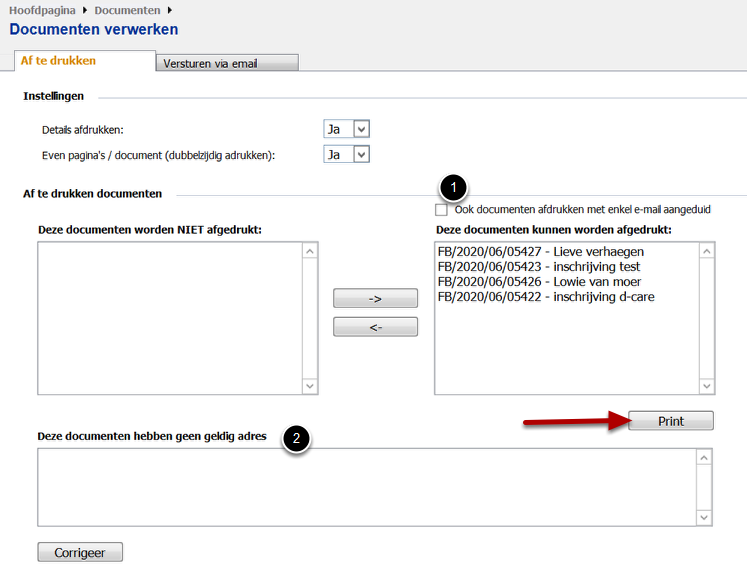The height and width of the screenshot is (585, 747).
Task: Switch to Versturen via email tab
Action: (x=227, y=63)
